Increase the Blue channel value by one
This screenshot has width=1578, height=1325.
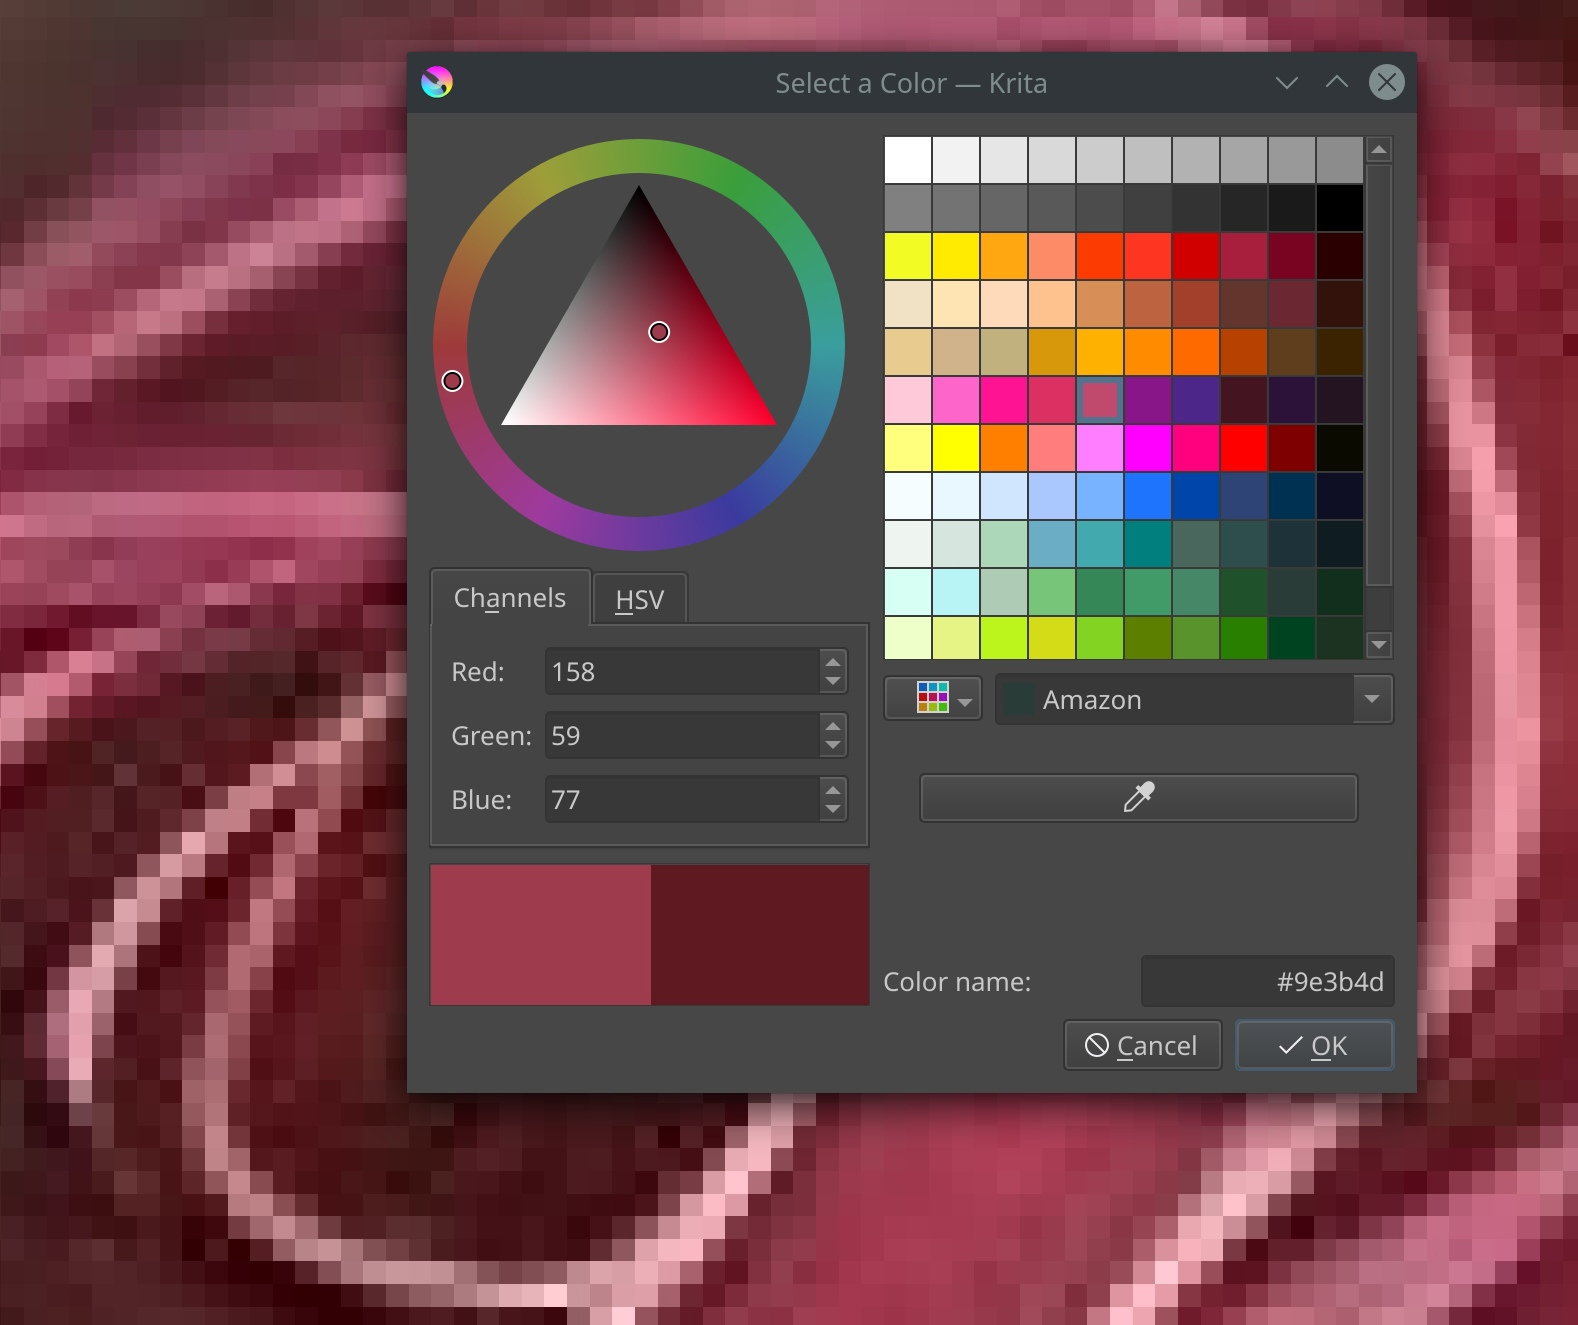tap(832, 789)
